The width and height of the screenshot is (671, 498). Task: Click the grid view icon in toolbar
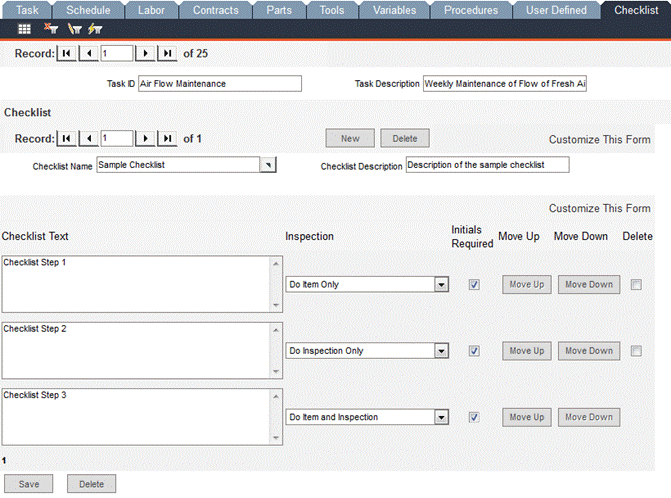[x=24, y=29]
